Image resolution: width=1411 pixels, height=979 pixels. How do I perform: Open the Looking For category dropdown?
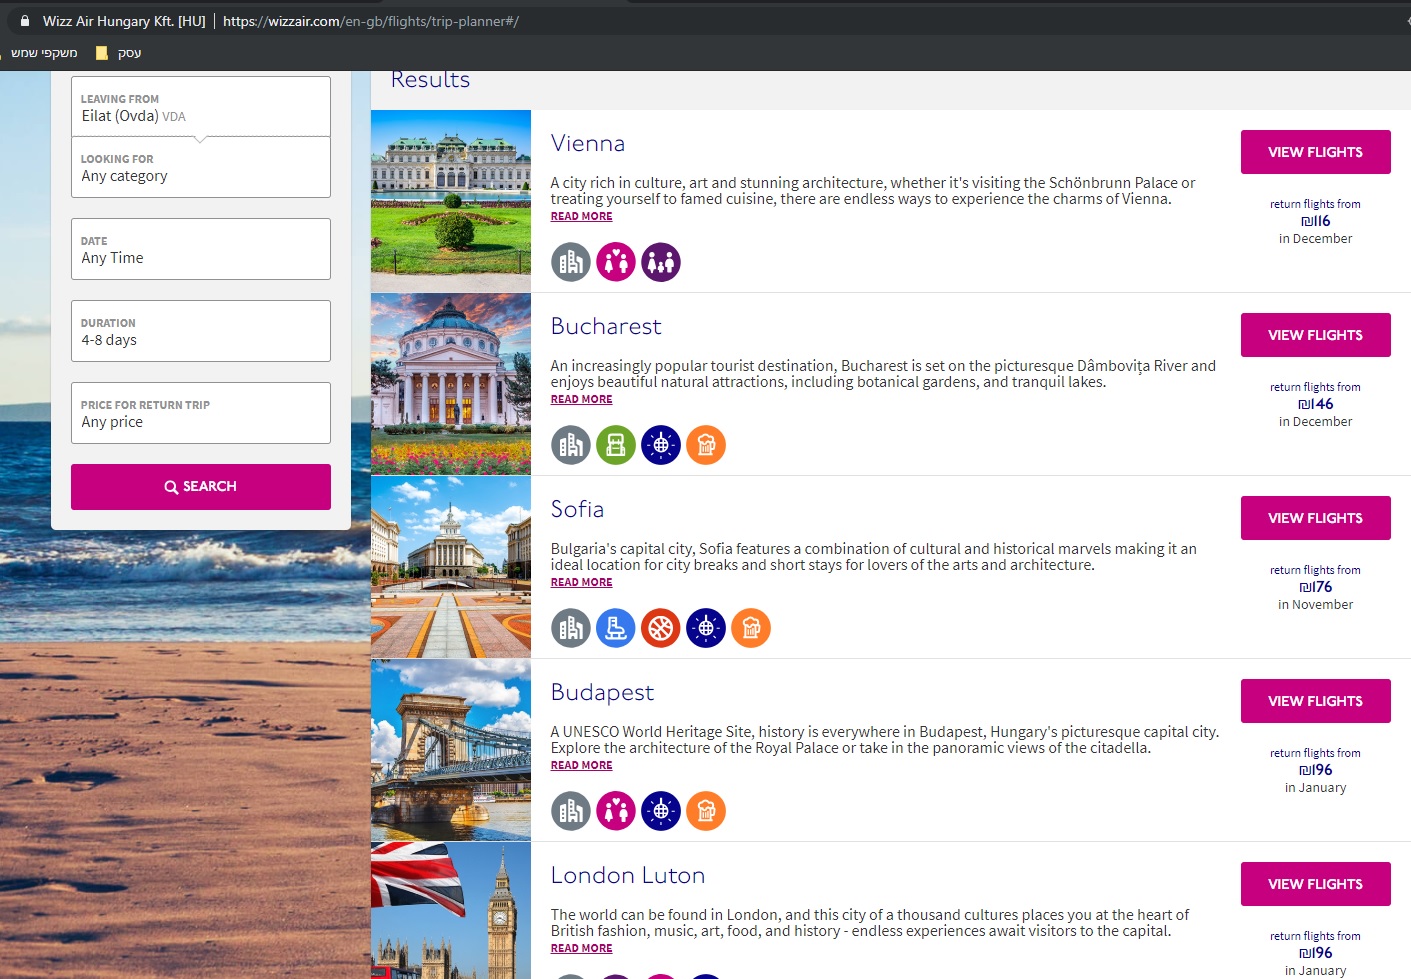pos(201,167)
